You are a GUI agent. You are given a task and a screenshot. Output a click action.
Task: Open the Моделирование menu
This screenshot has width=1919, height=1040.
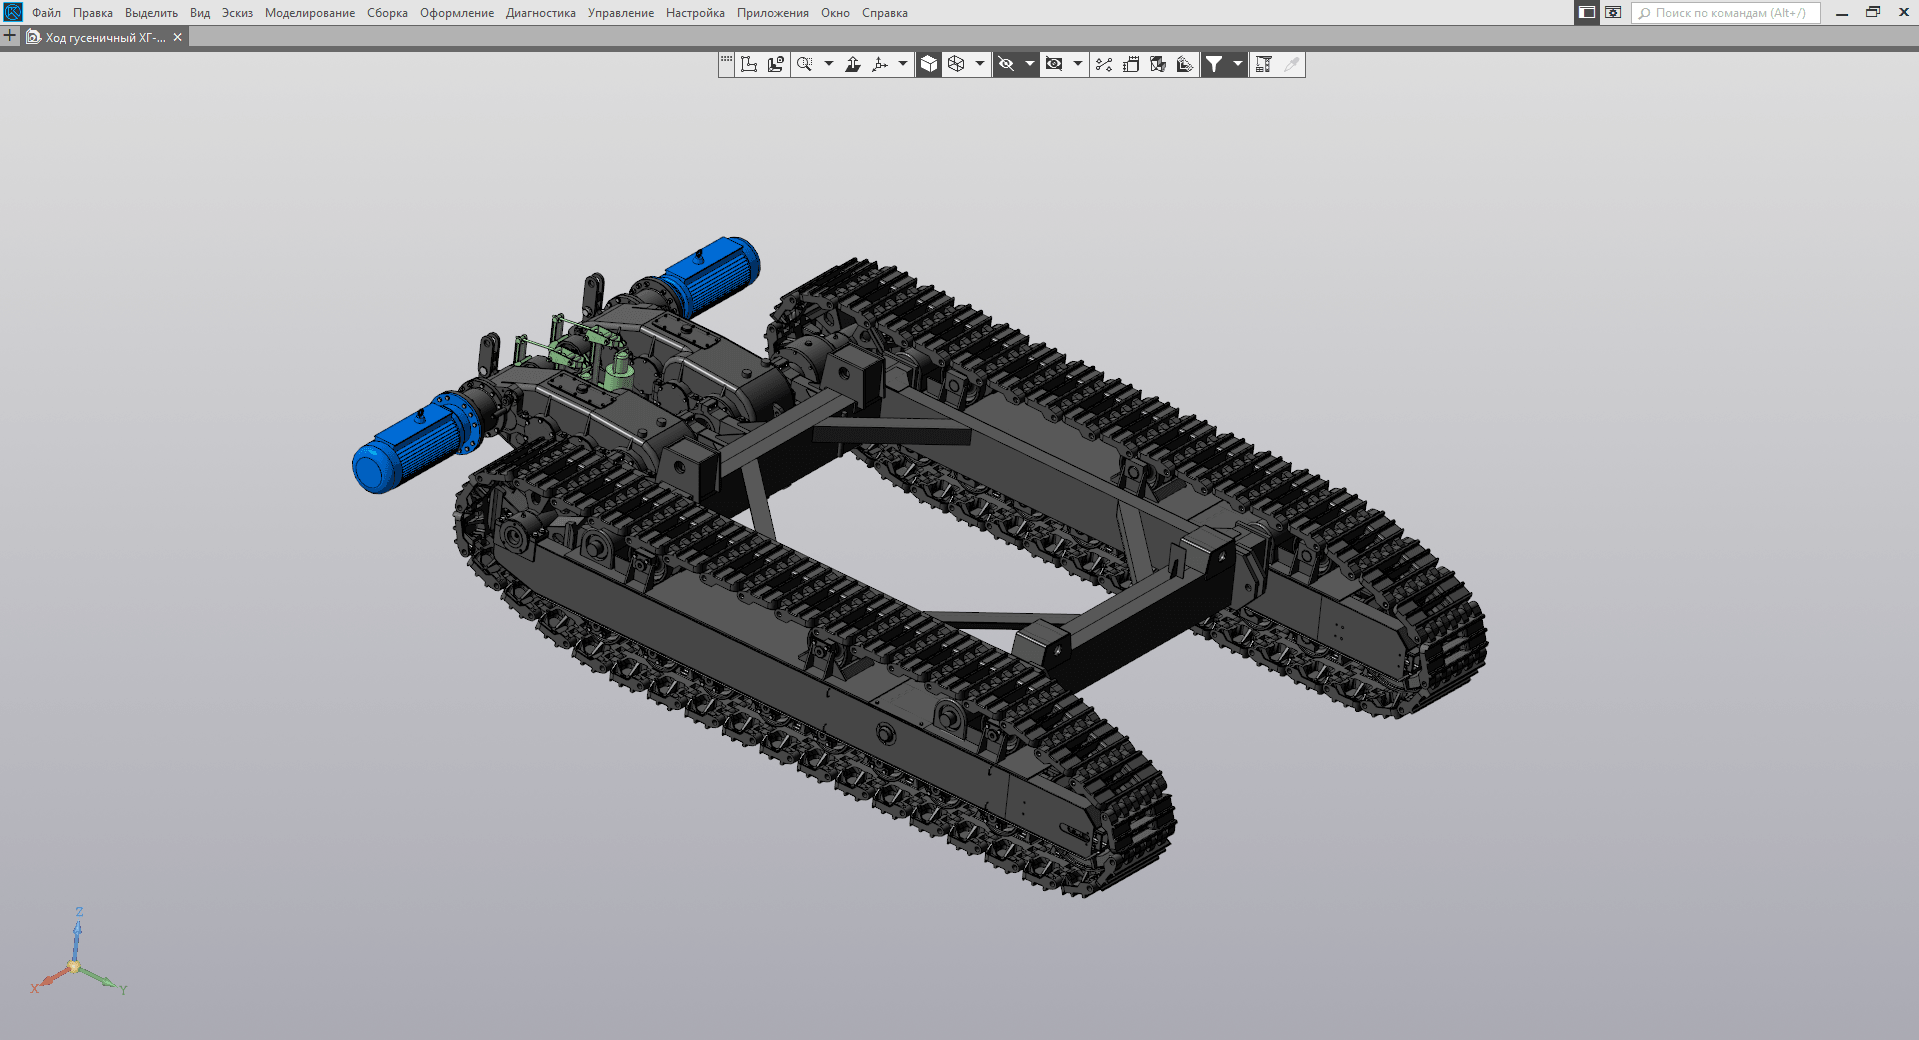tap(309, 13)
